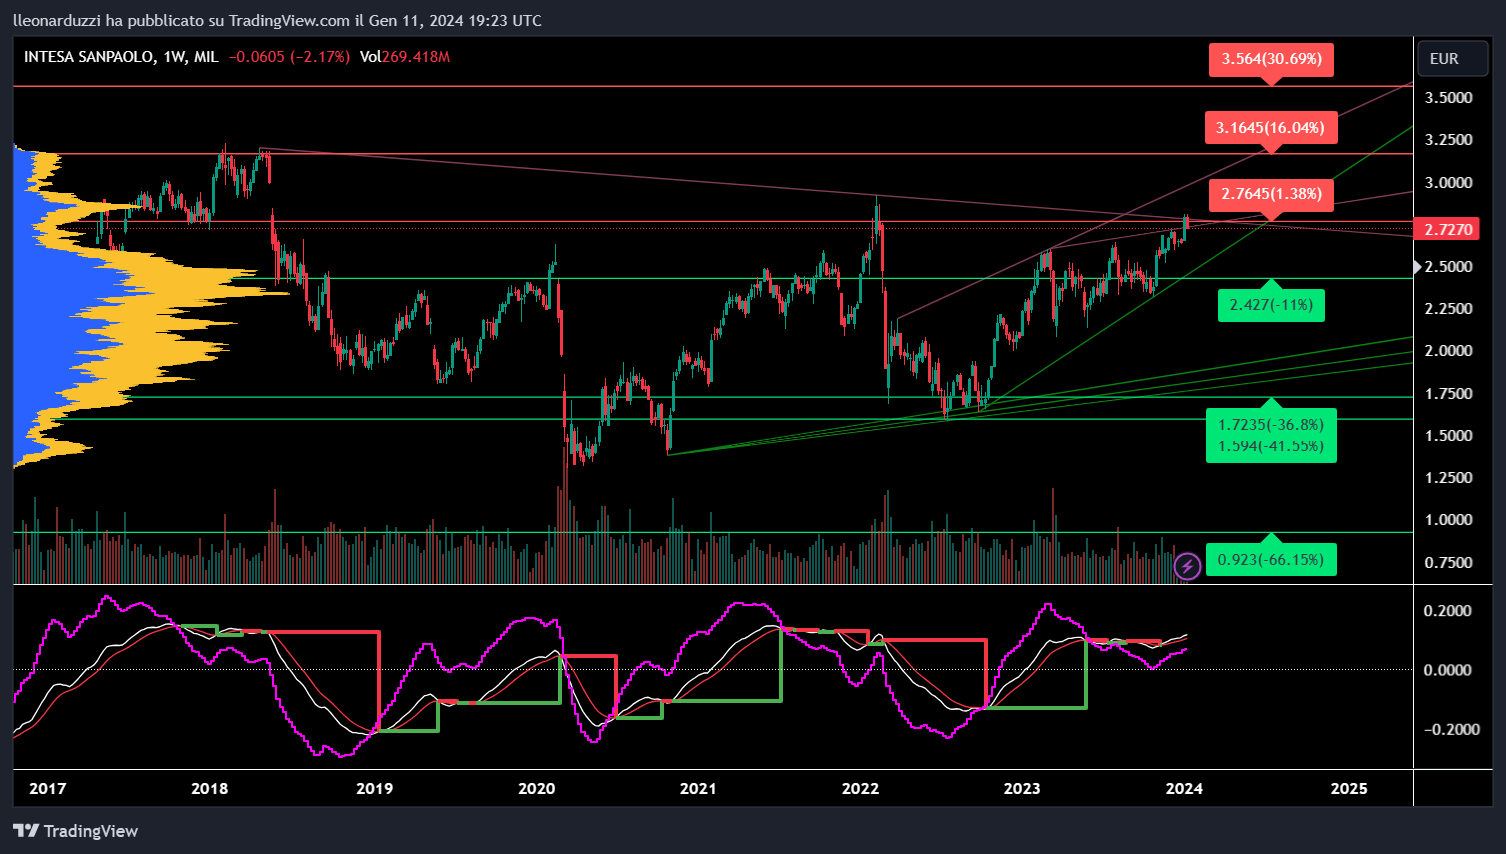The height and width of the screenshot is (854, 1506).
Task: Click the 3.1645(16.04%) red price label
Action: (x=1270, y=128)
